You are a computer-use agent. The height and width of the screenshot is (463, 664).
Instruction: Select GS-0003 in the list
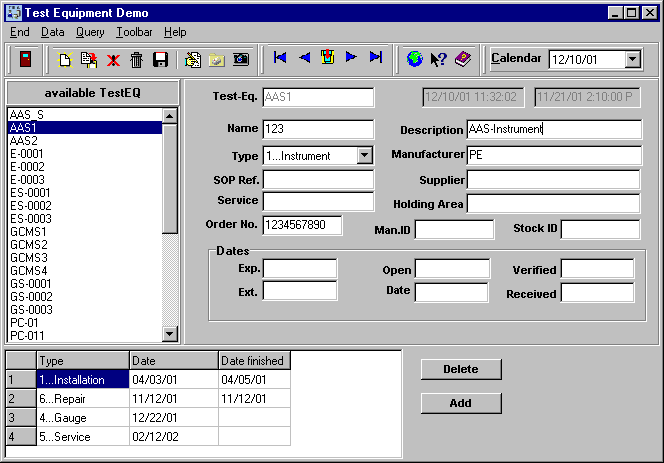tap(85, 310)
